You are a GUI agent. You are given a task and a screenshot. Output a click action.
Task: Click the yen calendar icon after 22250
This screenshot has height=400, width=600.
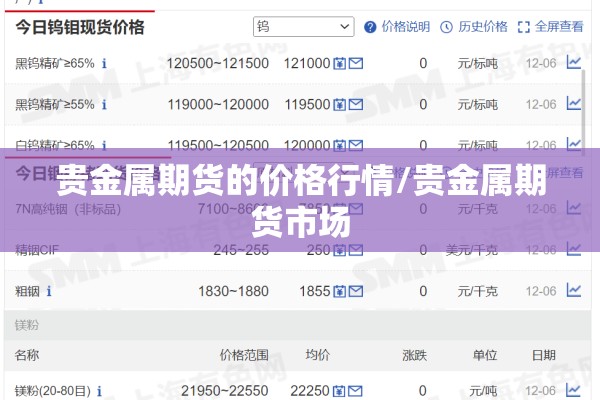coord(339,391)
